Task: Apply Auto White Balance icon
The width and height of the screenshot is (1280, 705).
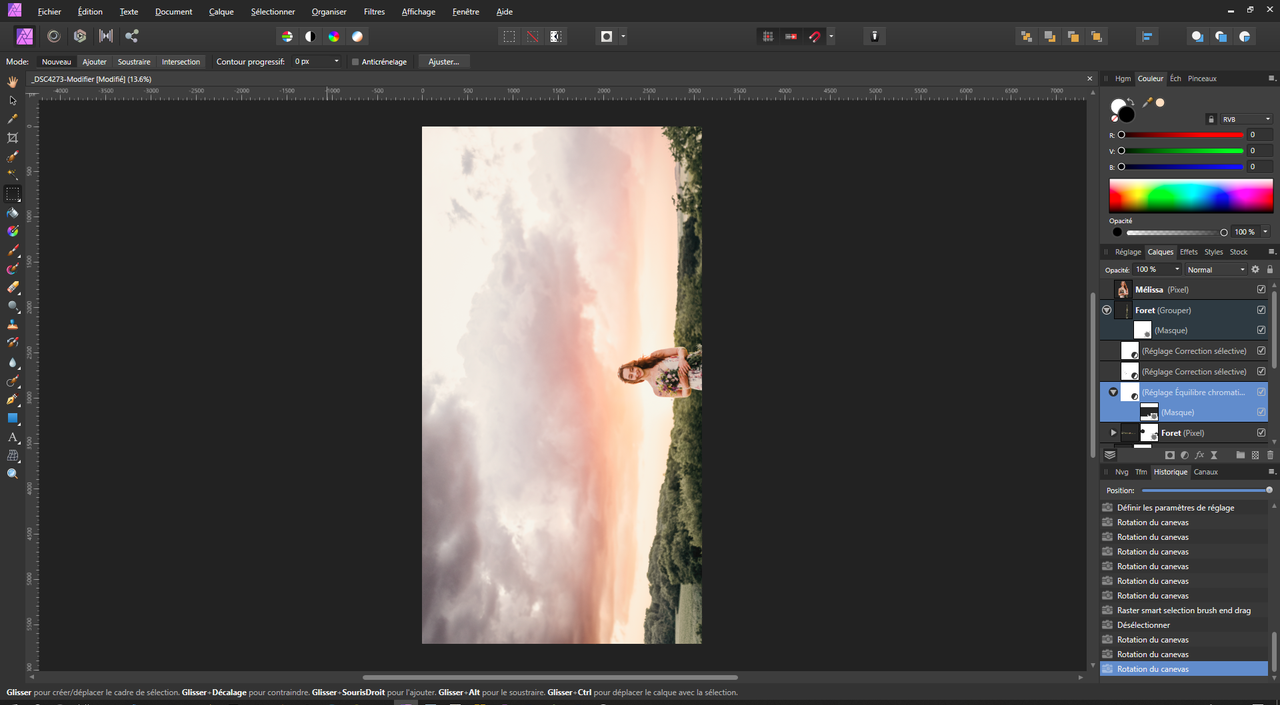Action: pos(357,36)
